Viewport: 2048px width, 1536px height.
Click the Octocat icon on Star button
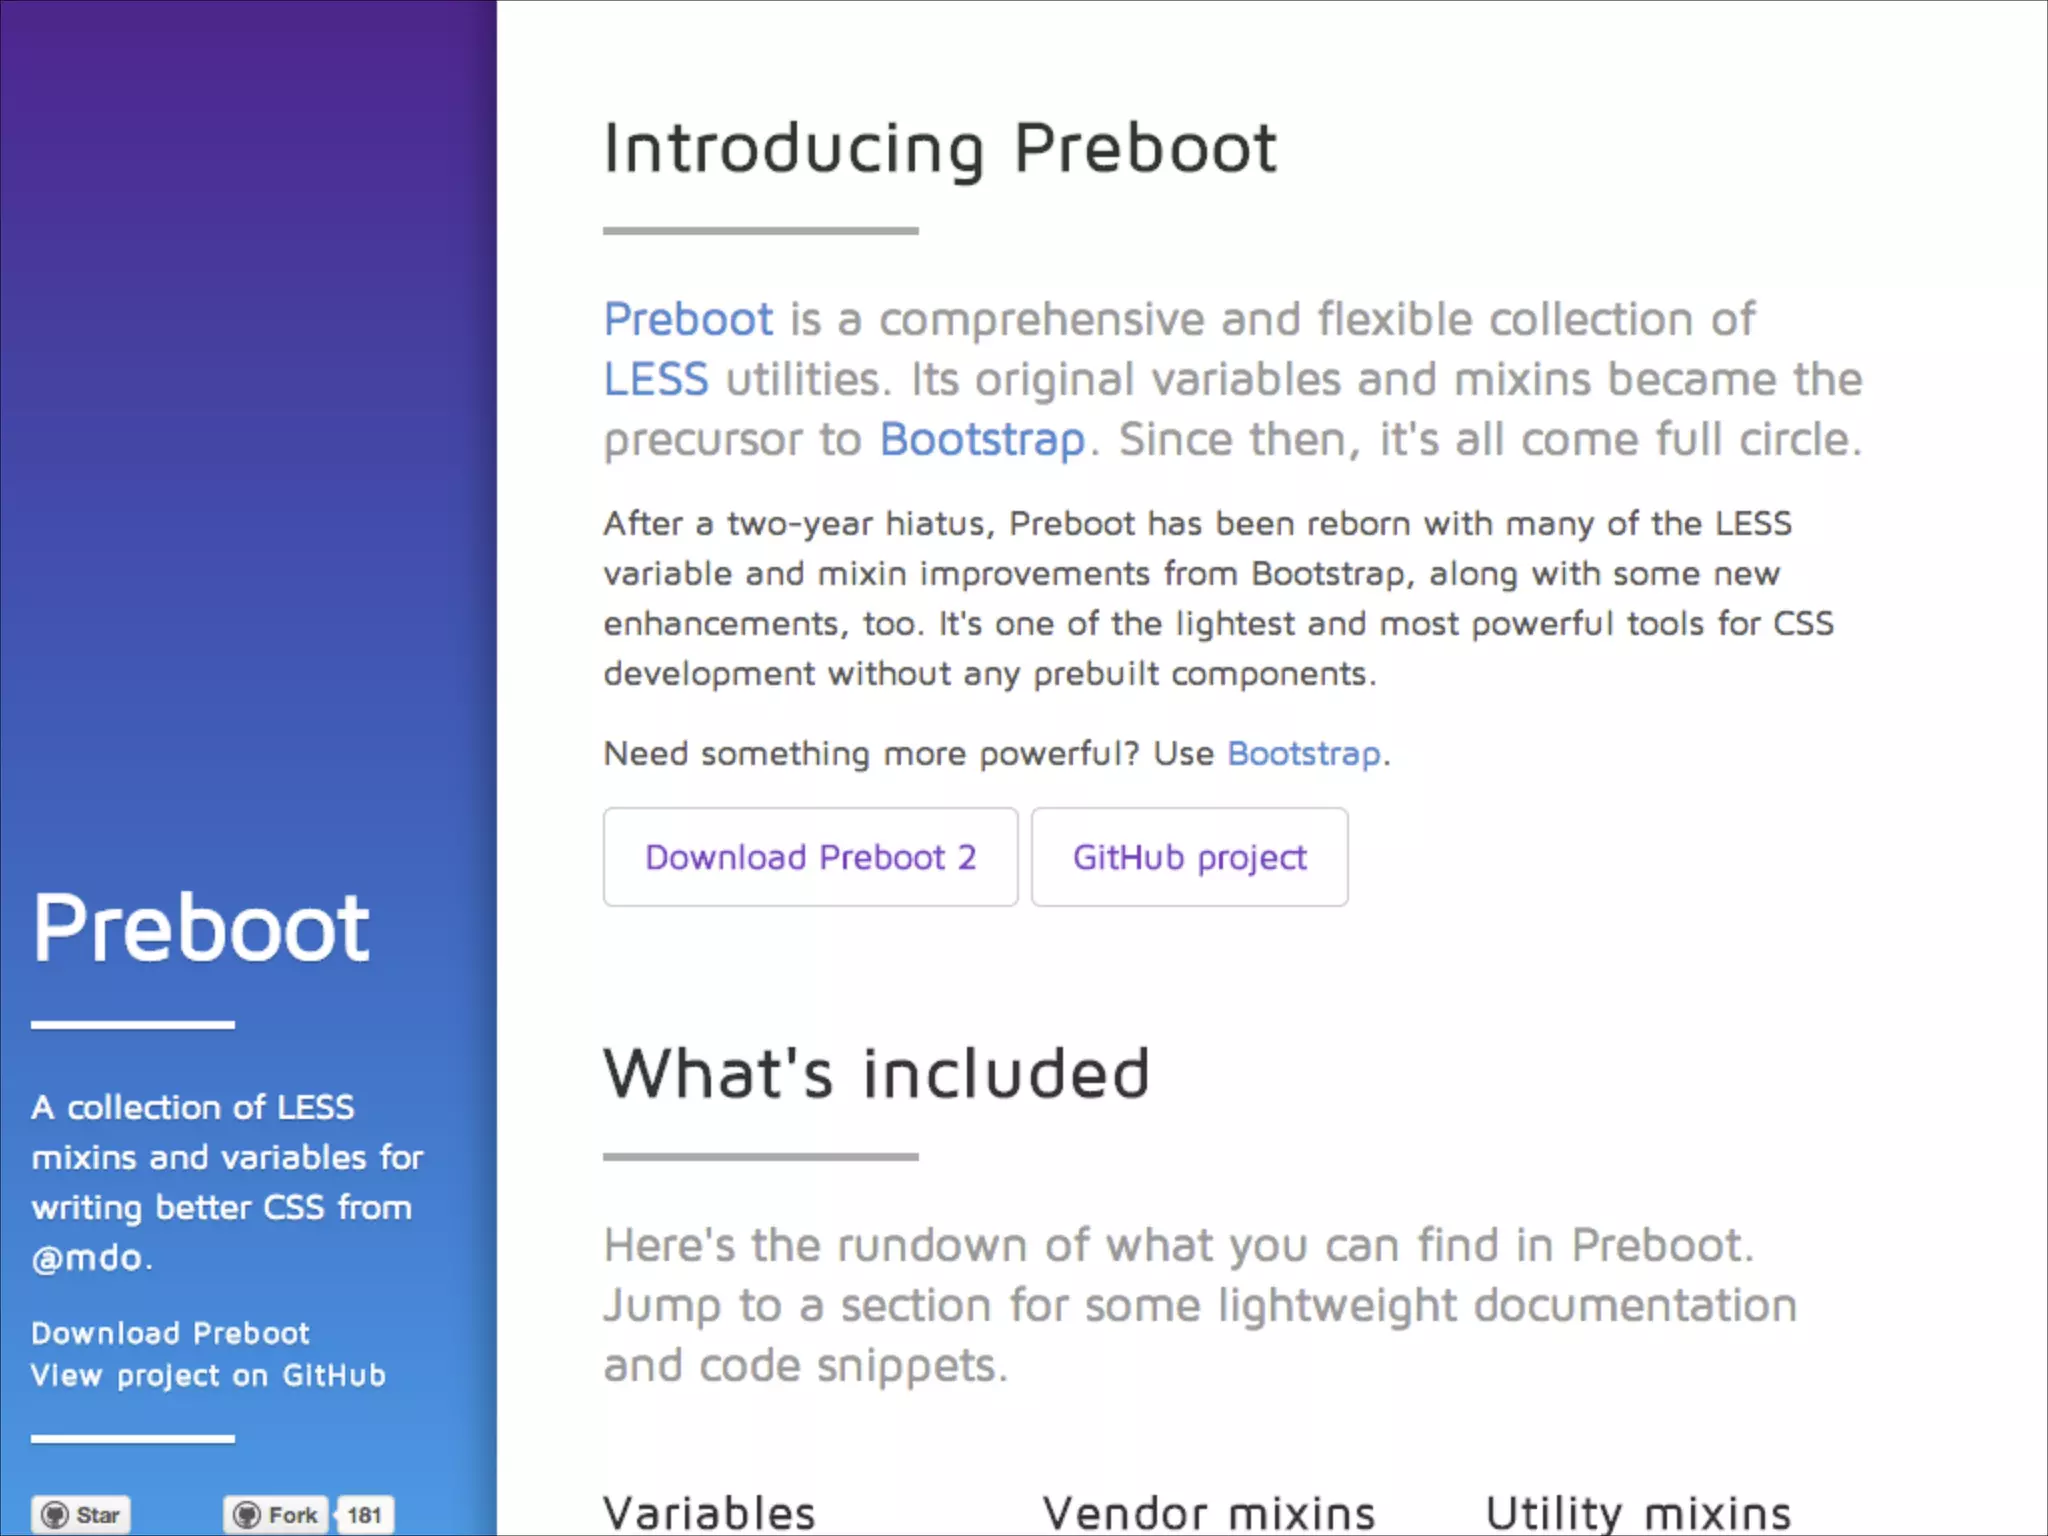pyautogui.click(x=55, y=1515)
